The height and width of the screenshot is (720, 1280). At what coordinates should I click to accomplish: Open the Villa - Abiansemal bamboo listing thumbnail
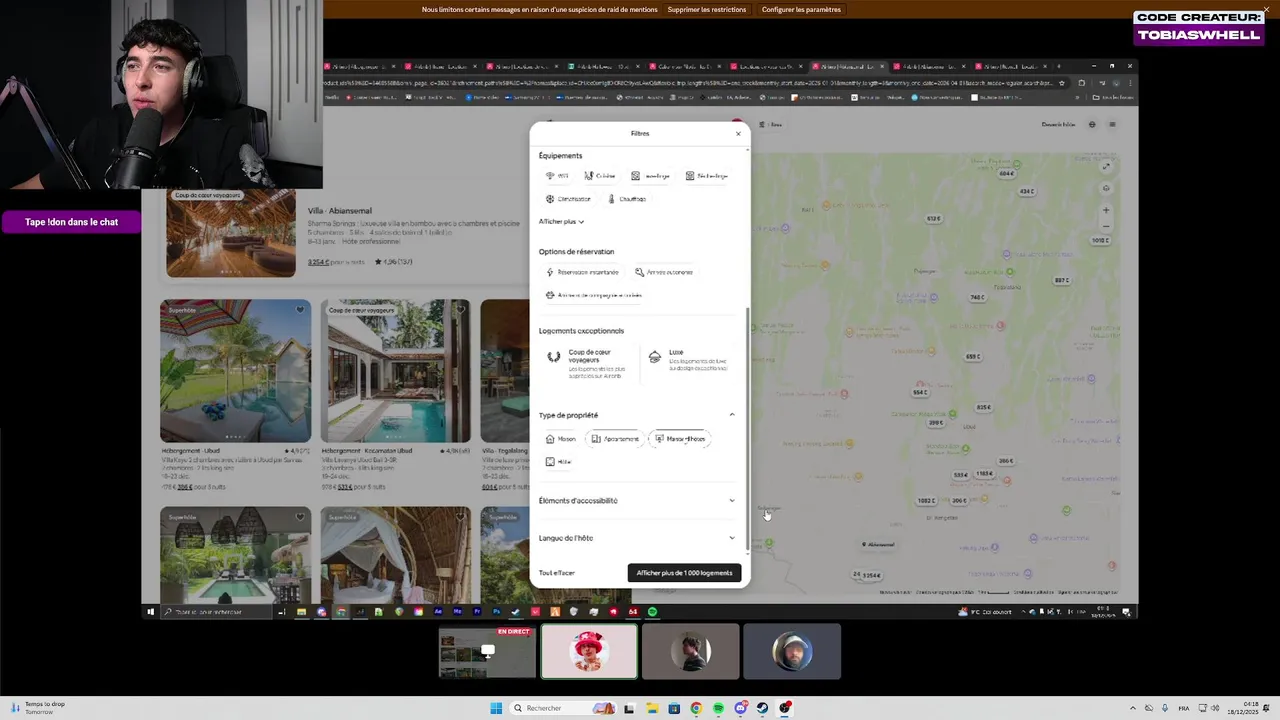coord(231,232)
